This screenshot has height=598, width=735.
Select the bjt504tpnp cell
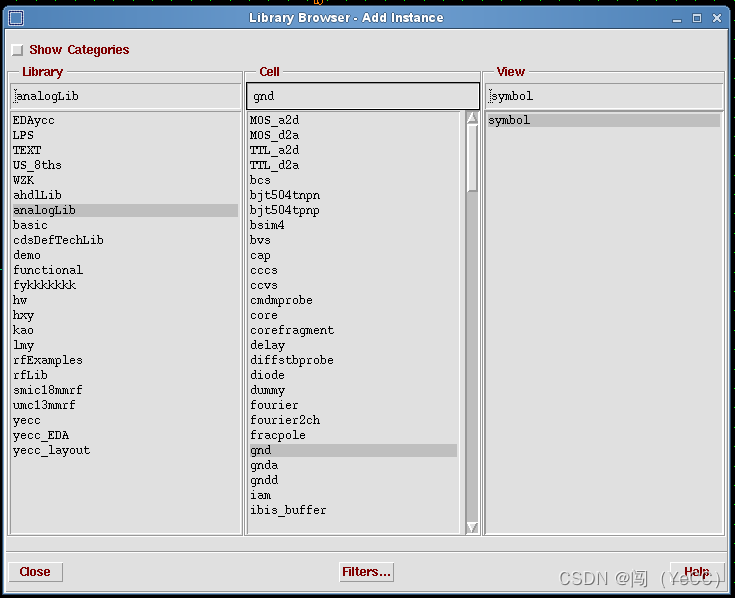coord(285,210)
